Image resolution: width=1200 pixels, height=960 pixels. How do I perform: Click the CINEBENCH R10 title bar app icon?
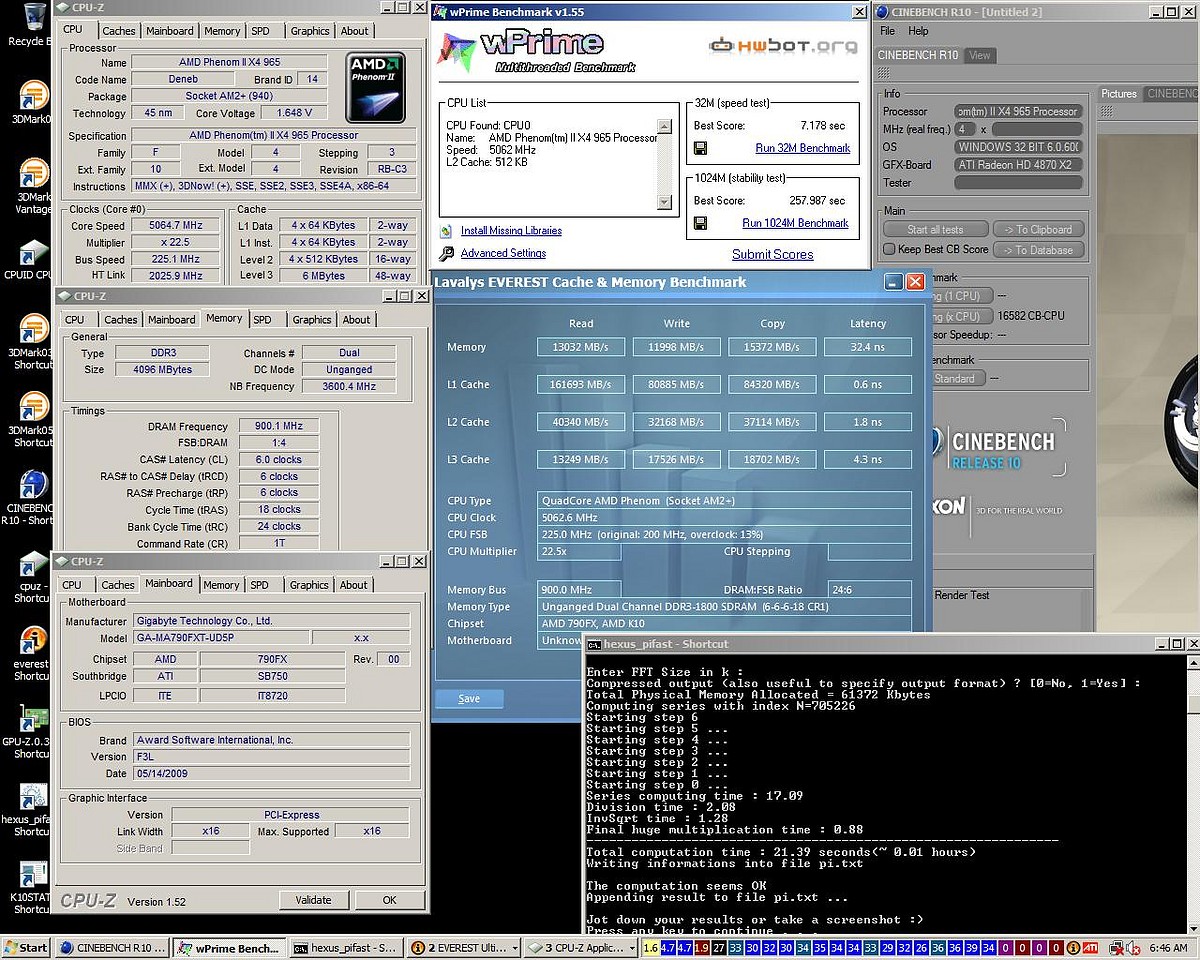(884, 11)
